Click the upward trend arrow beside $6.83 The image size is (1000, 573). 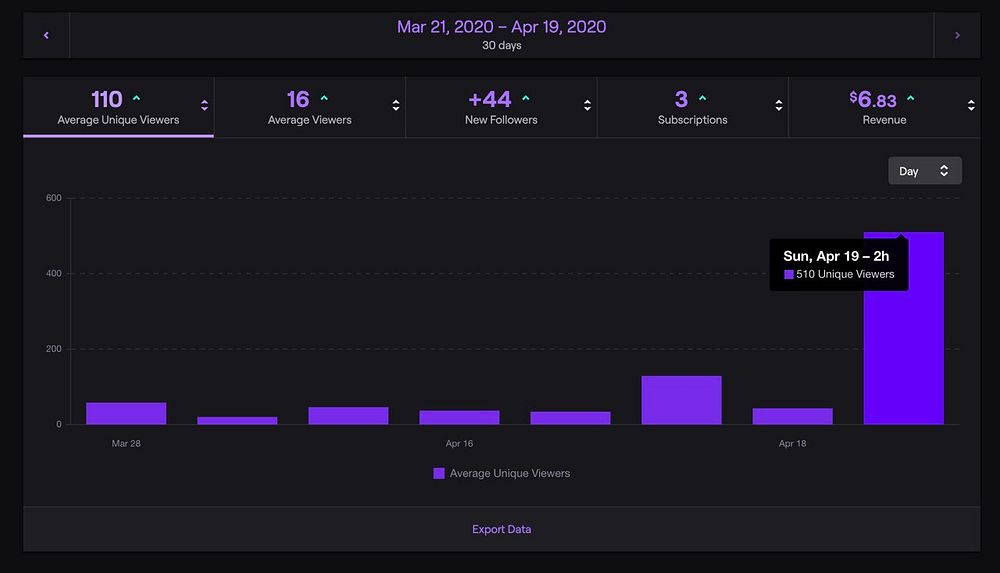pos(911,98)
